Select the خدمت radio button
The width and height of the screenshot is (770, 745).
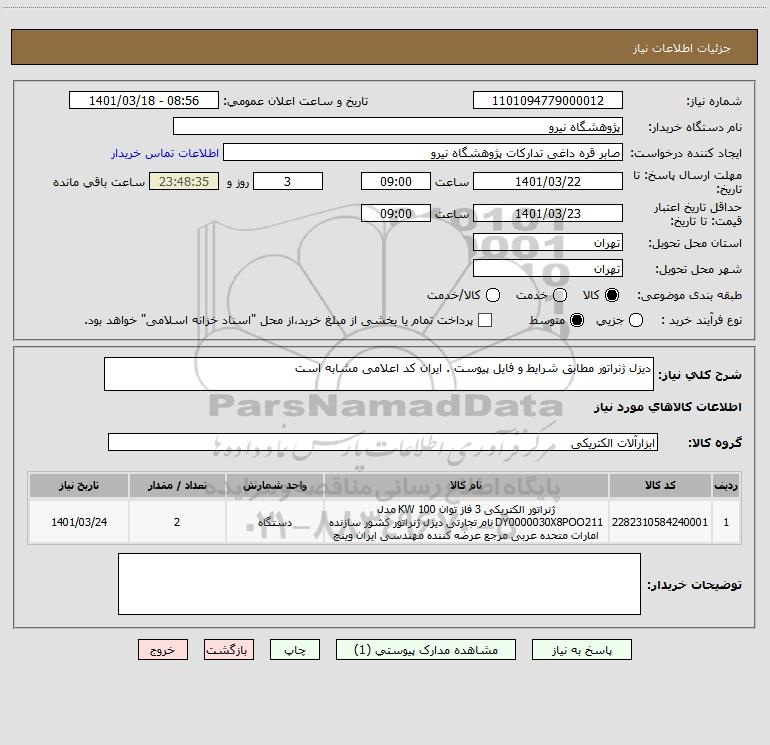(x=560, y=295)
